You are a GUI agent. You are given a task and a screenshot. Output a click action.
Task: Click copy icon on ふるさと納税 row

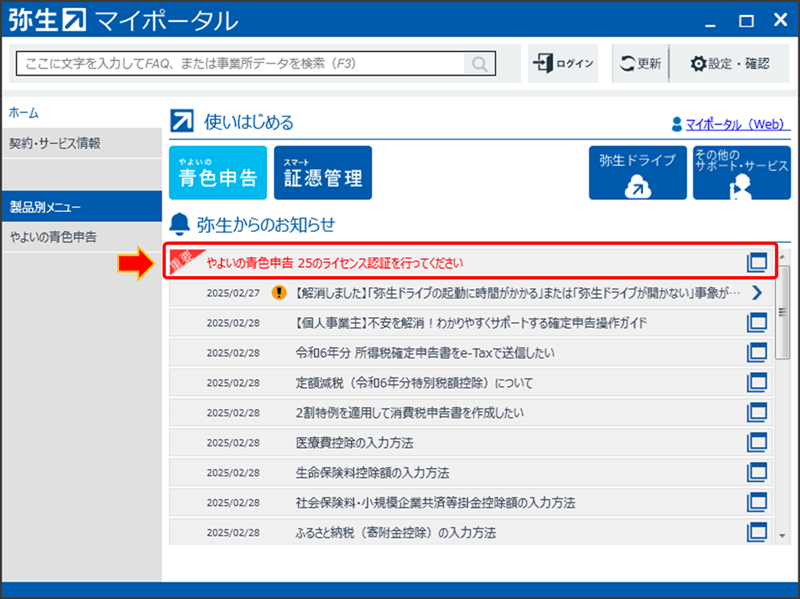757,532
